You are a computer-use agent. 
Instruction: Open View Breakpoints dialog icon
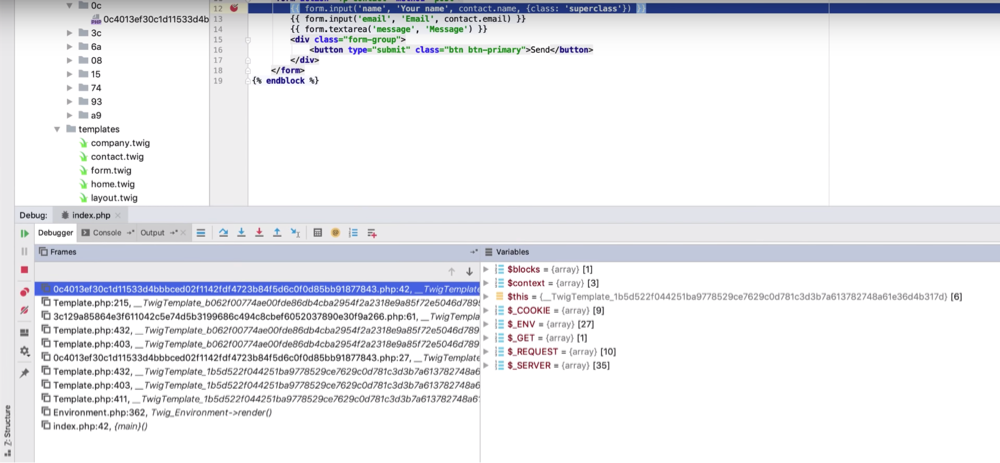[x=24, y=292]
